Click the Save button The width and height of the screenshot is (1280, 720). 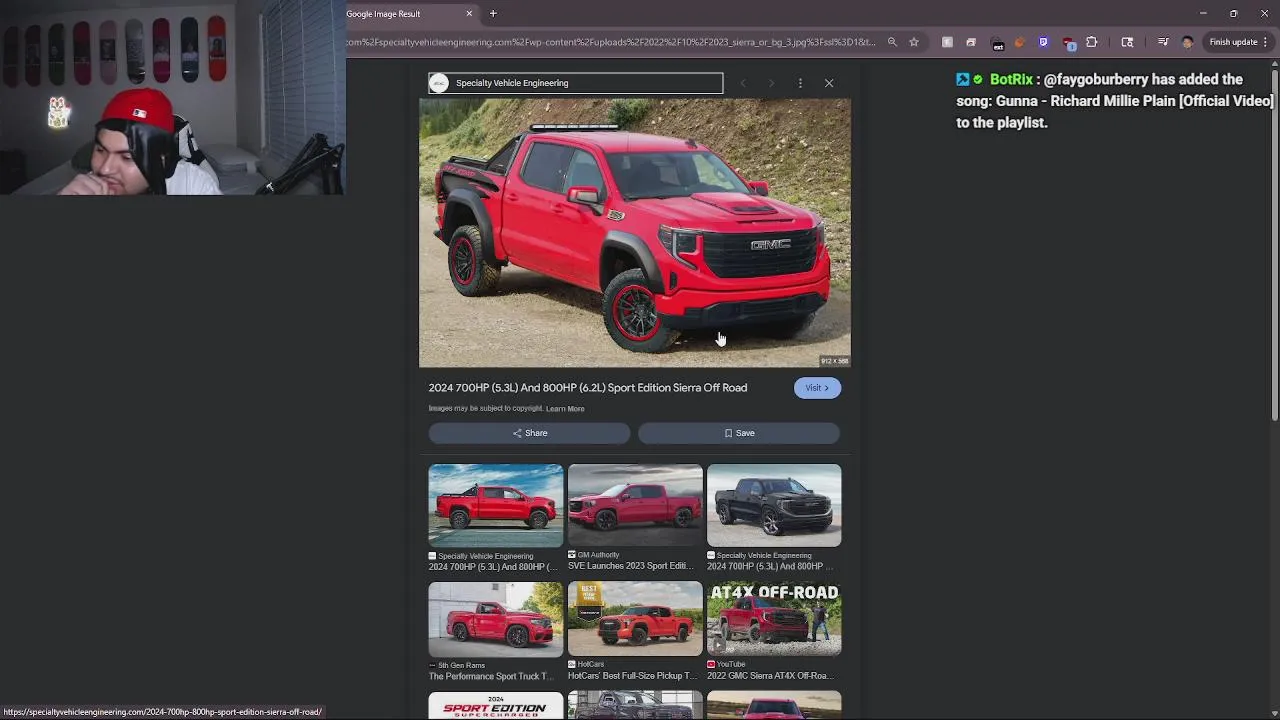tap(739, 433)
